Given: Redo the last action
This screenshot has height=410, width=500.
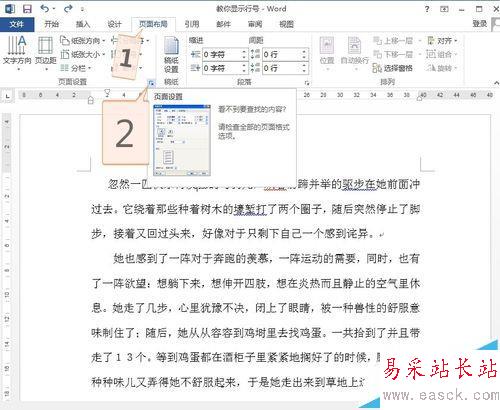Looking at the screenshot, I should 68,9.
